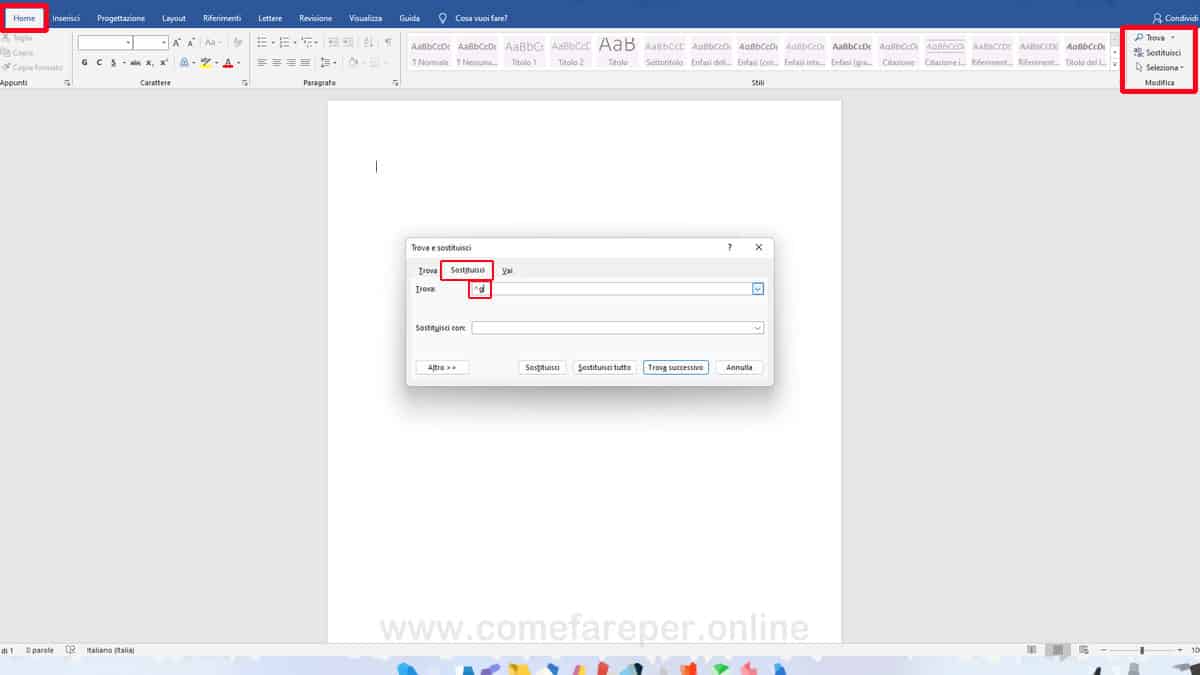Screen dimensions: 1200x675
Task: Switch to the Inserisci ribbon tab
Action: (x=65, y=17)
